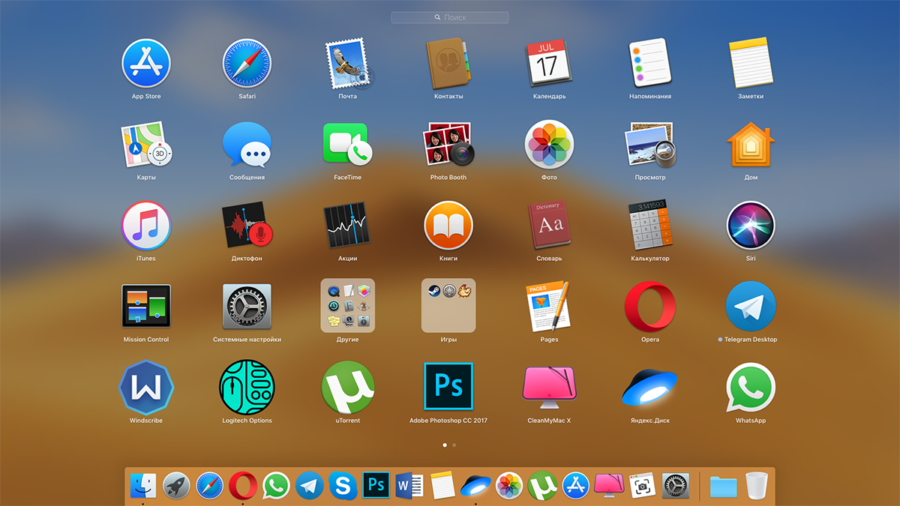Launch the Windscribe VPN app

coord(146,388)
